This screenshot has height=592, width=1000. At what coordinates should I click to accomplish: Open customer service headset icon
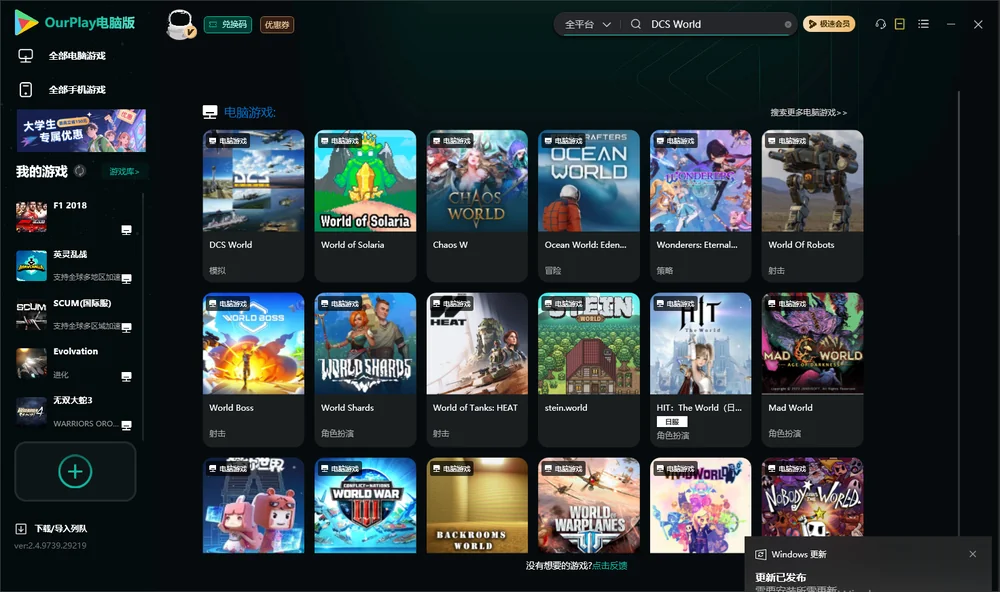[x=880, y=24]
